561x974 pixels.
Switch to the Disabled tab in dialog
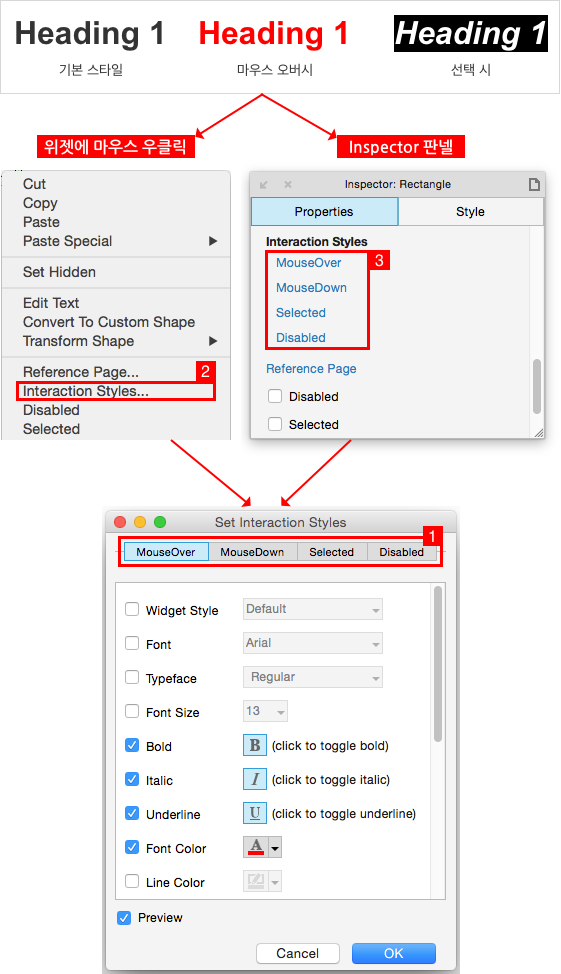(x=401, y=552)
